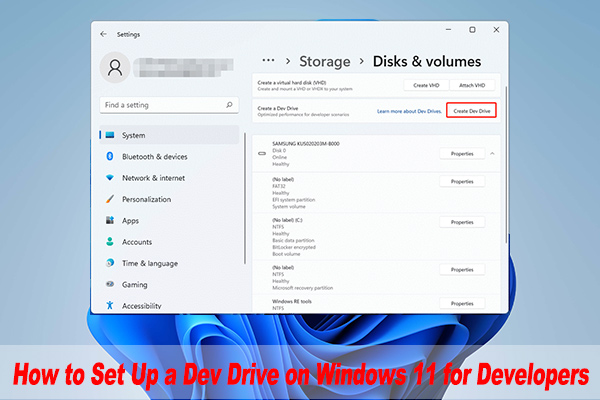Open Properties for Microsoft recovery partition
Screen dimensions: 600x400
(462, 269)
